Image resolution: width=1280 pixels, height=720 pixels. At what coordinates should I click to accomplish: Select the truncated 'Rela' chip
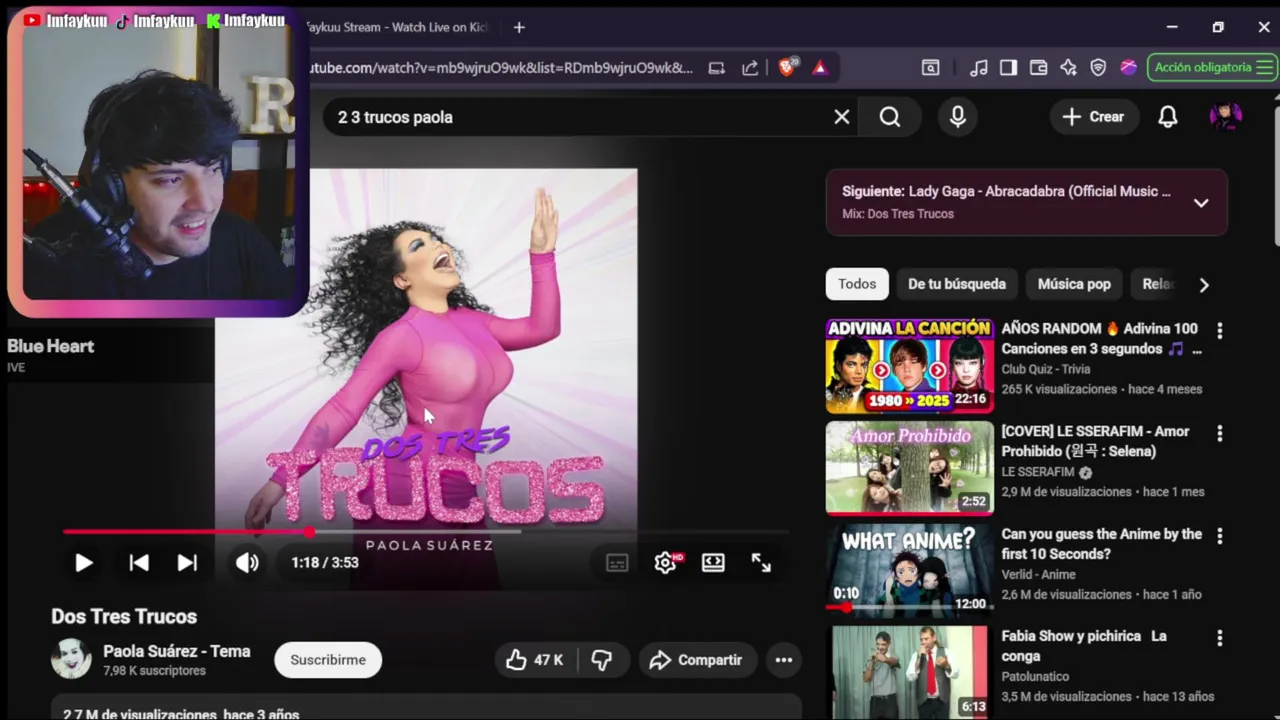(1158, 284)
